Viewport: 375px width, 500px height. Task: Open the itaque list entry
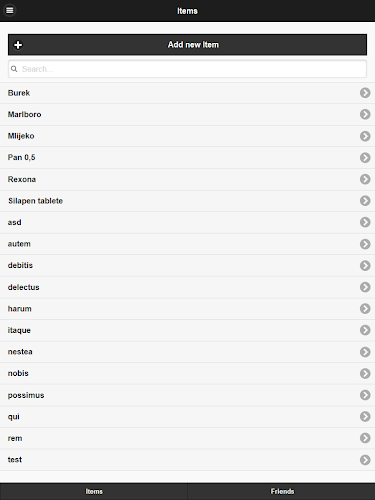(187, 330)
